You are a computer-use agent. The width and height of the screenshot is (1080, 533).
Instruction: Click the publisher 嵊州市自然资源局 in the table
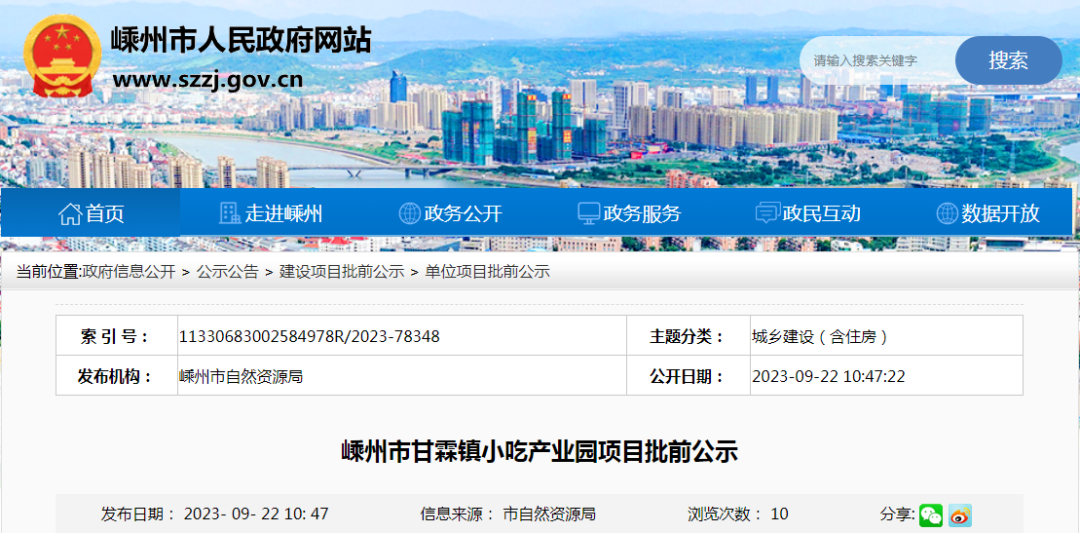pyautogui.click(x=240, y=377)
